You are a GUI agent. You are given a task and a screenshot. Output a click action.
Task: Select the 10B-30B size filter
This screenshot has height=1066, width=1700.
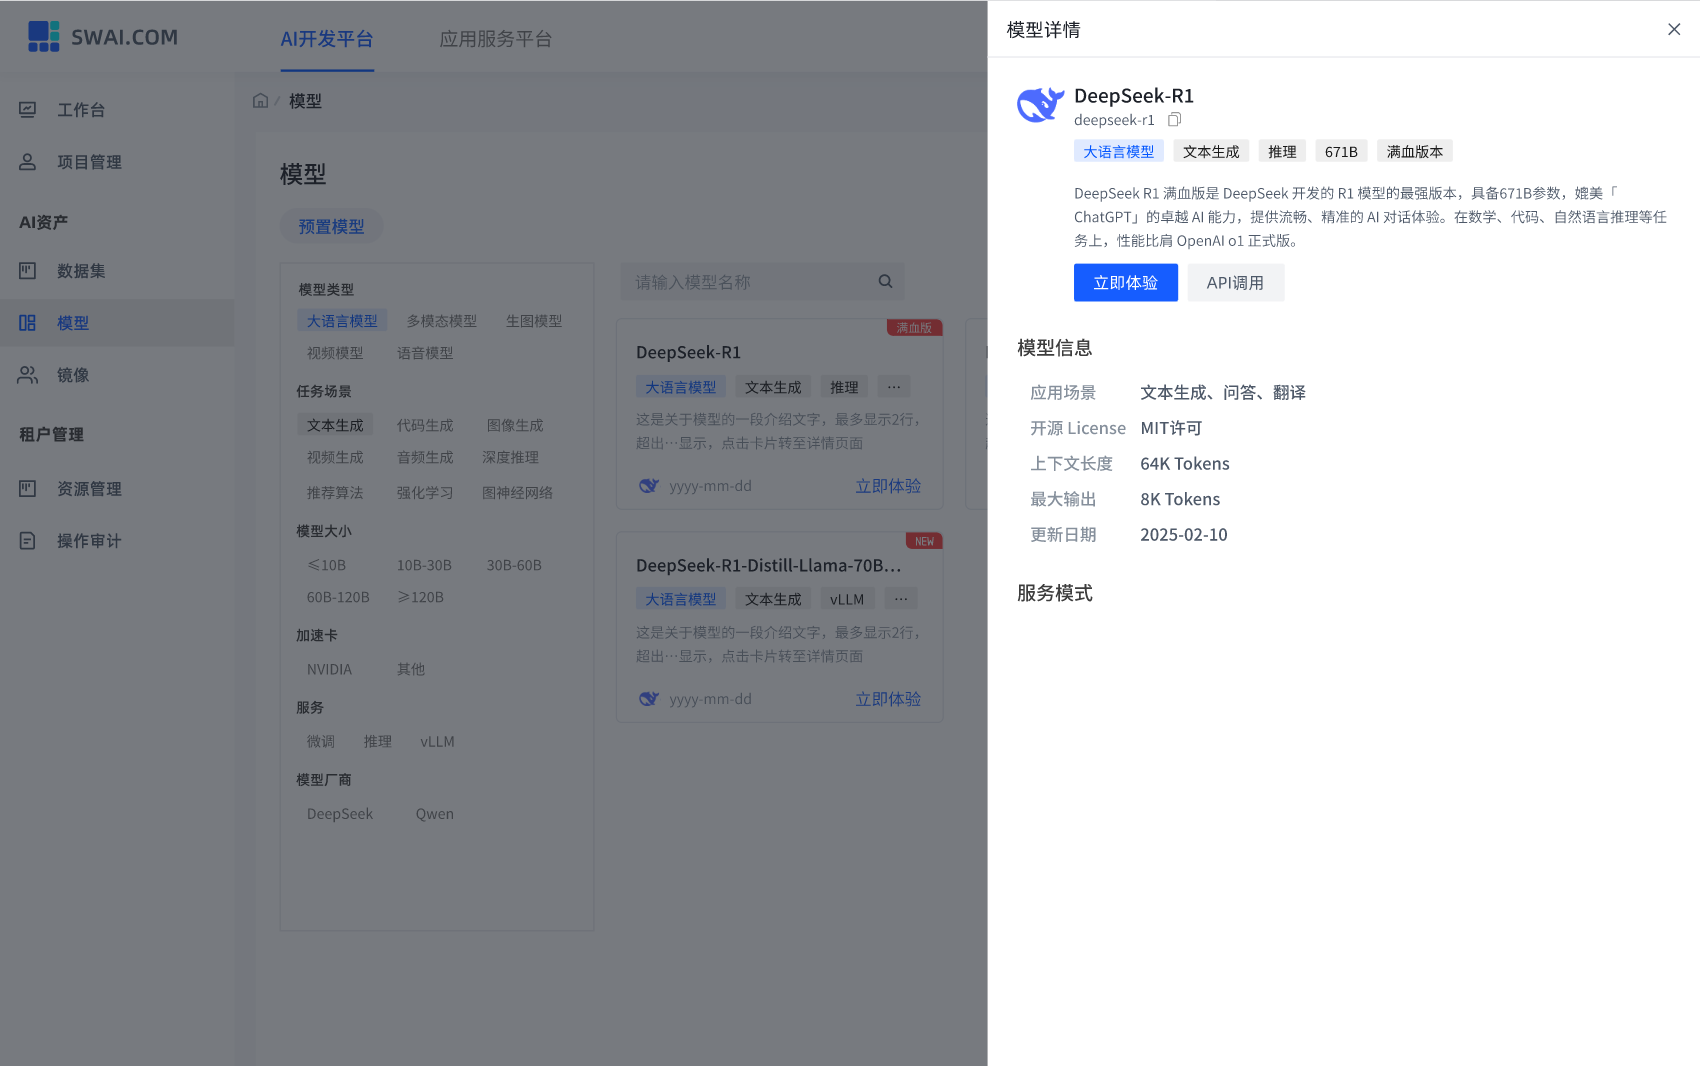424,565
